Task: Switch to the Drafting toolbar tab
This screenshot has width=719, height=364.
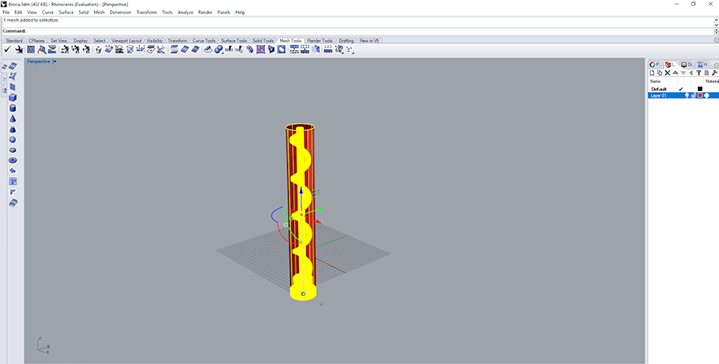Action: click(347, 41)
